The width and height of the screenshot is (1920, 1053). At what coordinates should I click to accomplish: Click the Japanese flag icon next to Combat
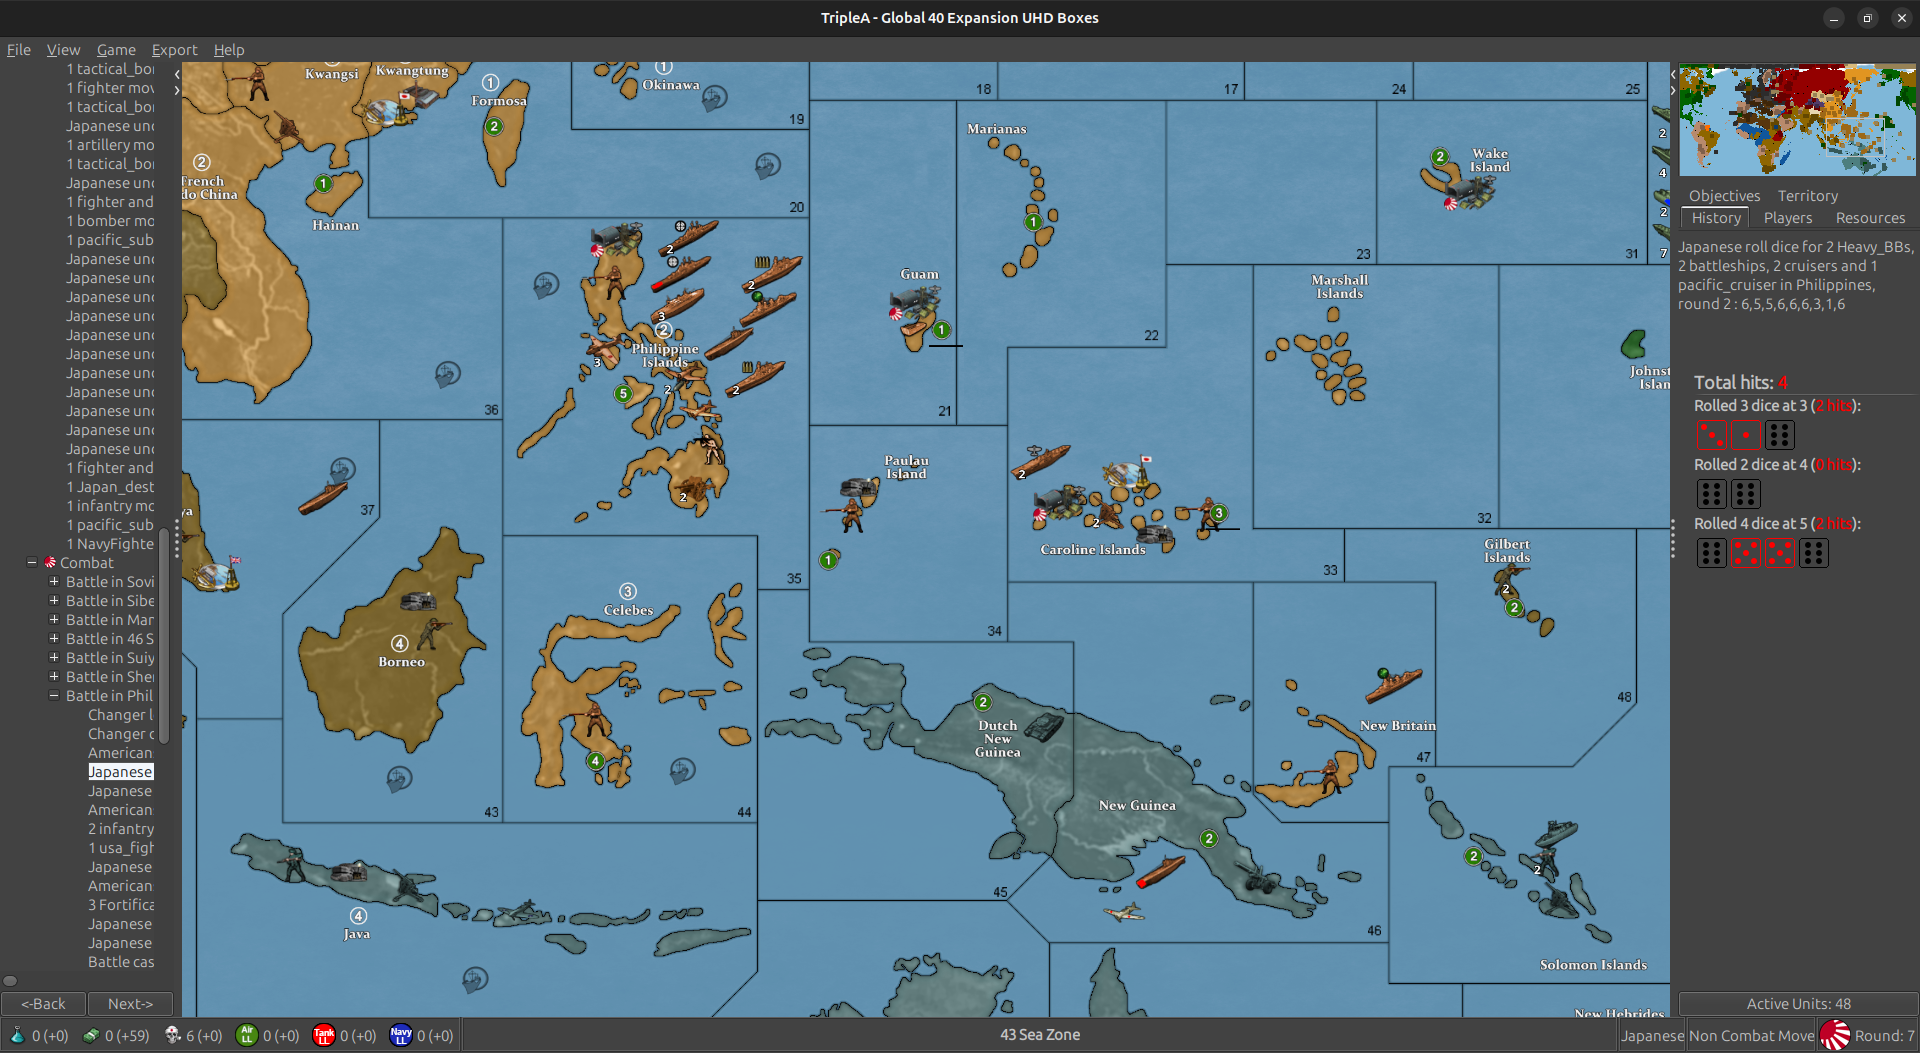[49, 562]
